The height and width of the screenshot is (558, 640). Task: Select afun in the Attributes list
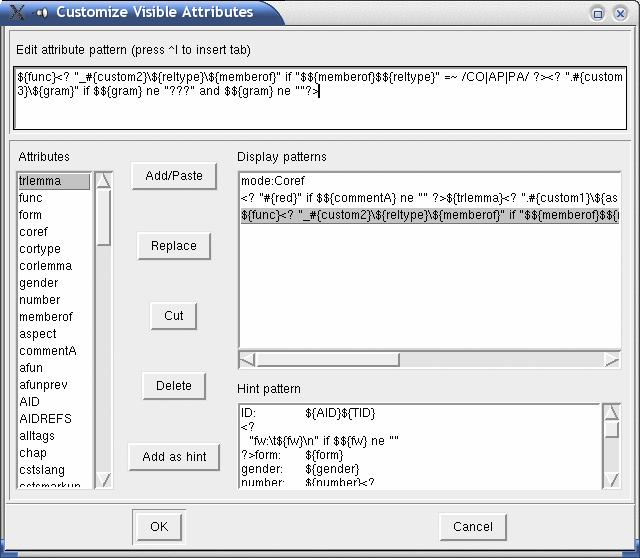(x=54, y=368)
